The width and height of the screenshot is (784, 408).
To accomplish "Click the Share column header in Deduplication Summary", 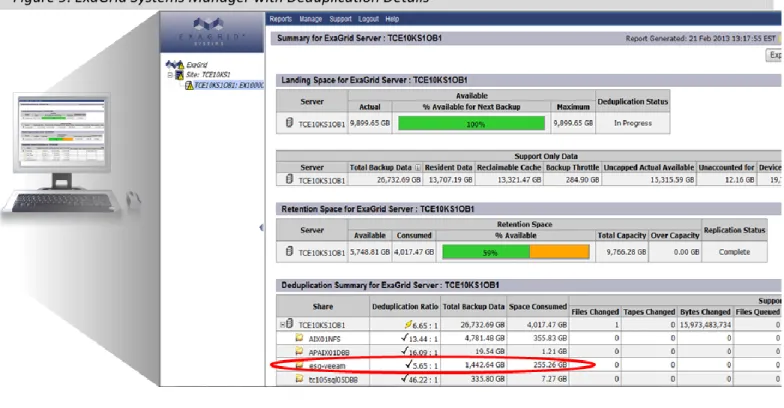I will [323, 306].
